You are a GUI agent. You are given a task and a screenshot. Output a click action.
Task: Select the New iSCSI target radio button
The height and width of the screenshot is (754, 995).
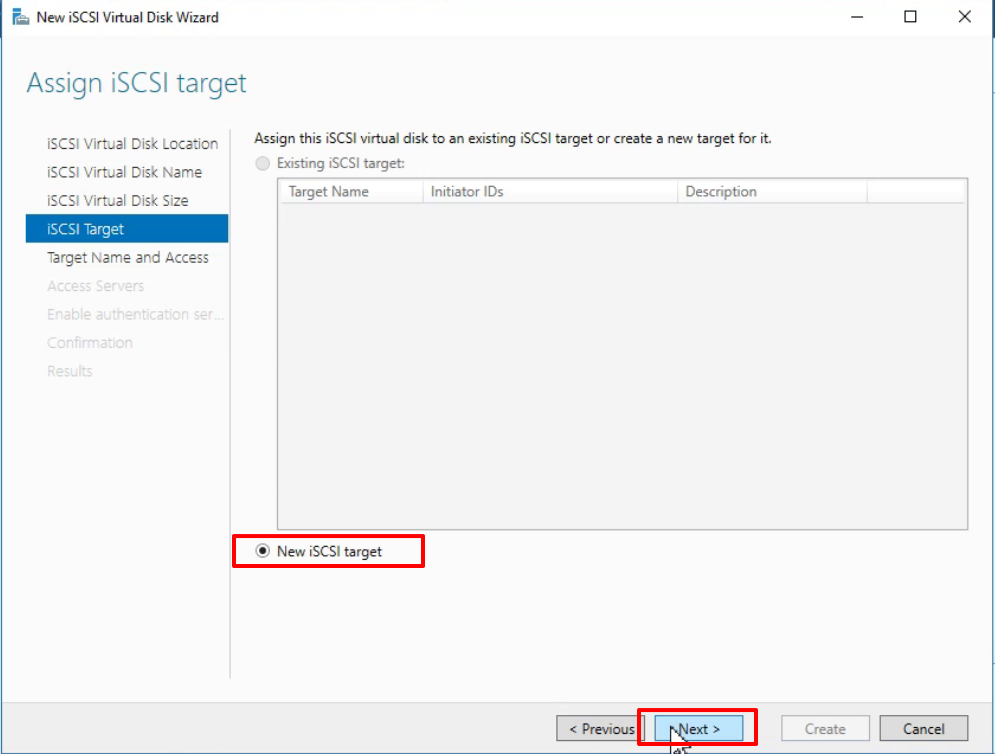(x=263, y=551)
